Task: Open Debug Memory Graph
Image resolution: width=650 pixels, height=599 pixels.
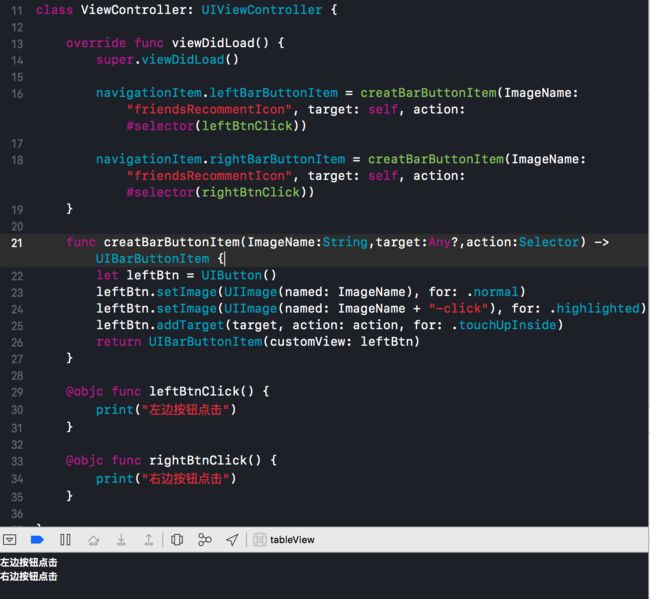Action: [205, 539]
